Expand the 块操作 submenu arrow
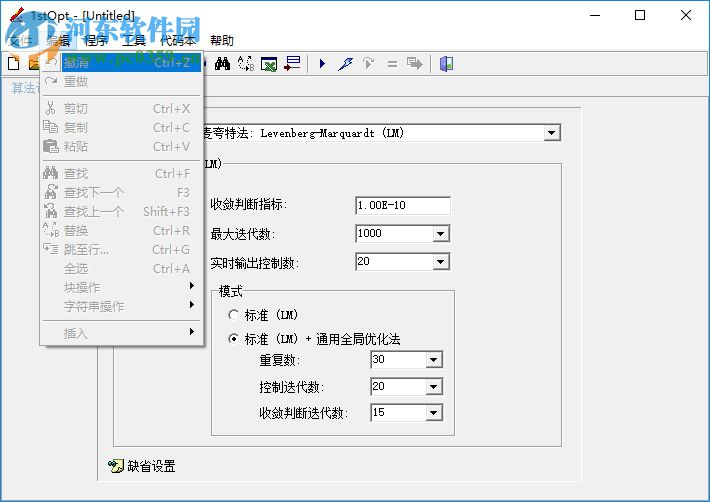The width and height of the screenshot is (710, 502). pos(192,286)
